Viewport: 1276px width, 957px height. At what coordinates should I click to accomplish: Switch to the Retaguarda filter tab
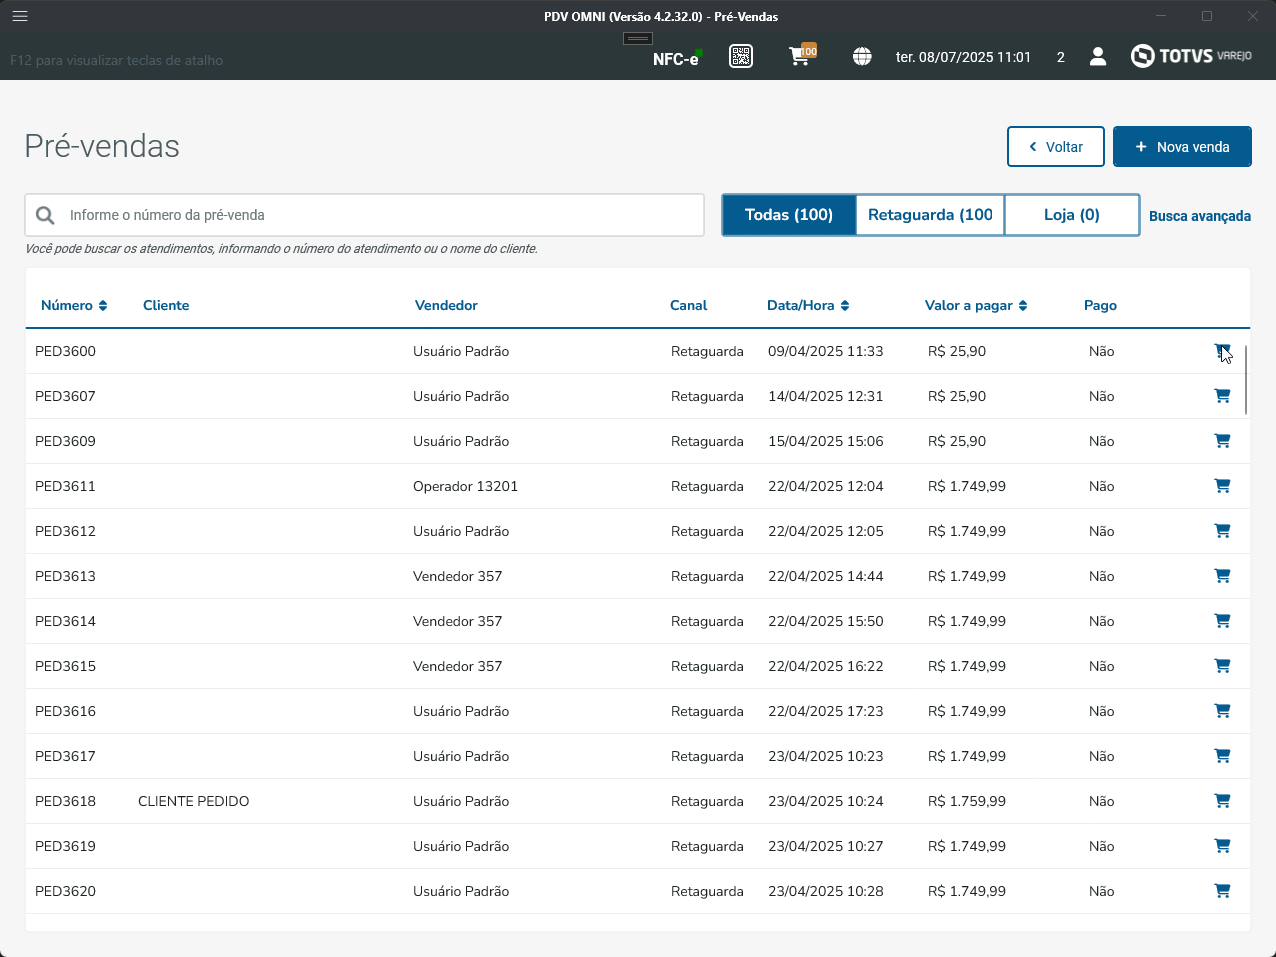930,215
